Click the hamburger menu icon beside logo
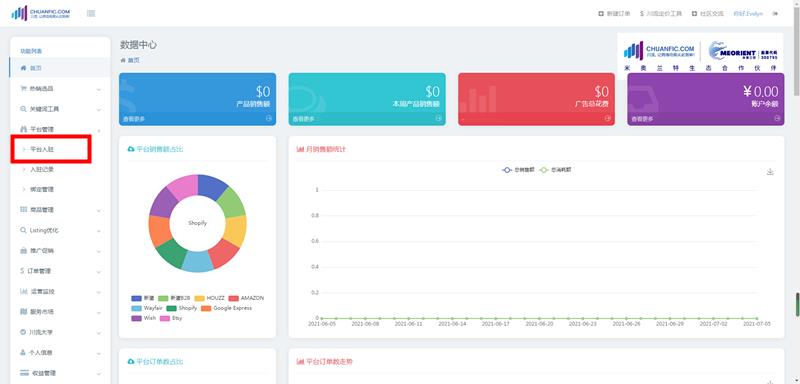800x384 pixels. (91, 13)
